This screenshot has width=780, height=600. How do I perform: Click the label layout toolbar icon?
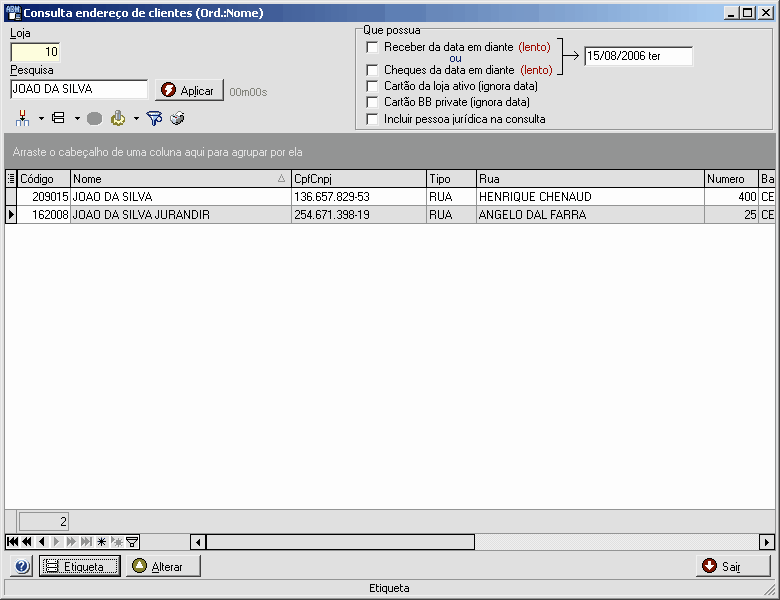click(58, 118)
